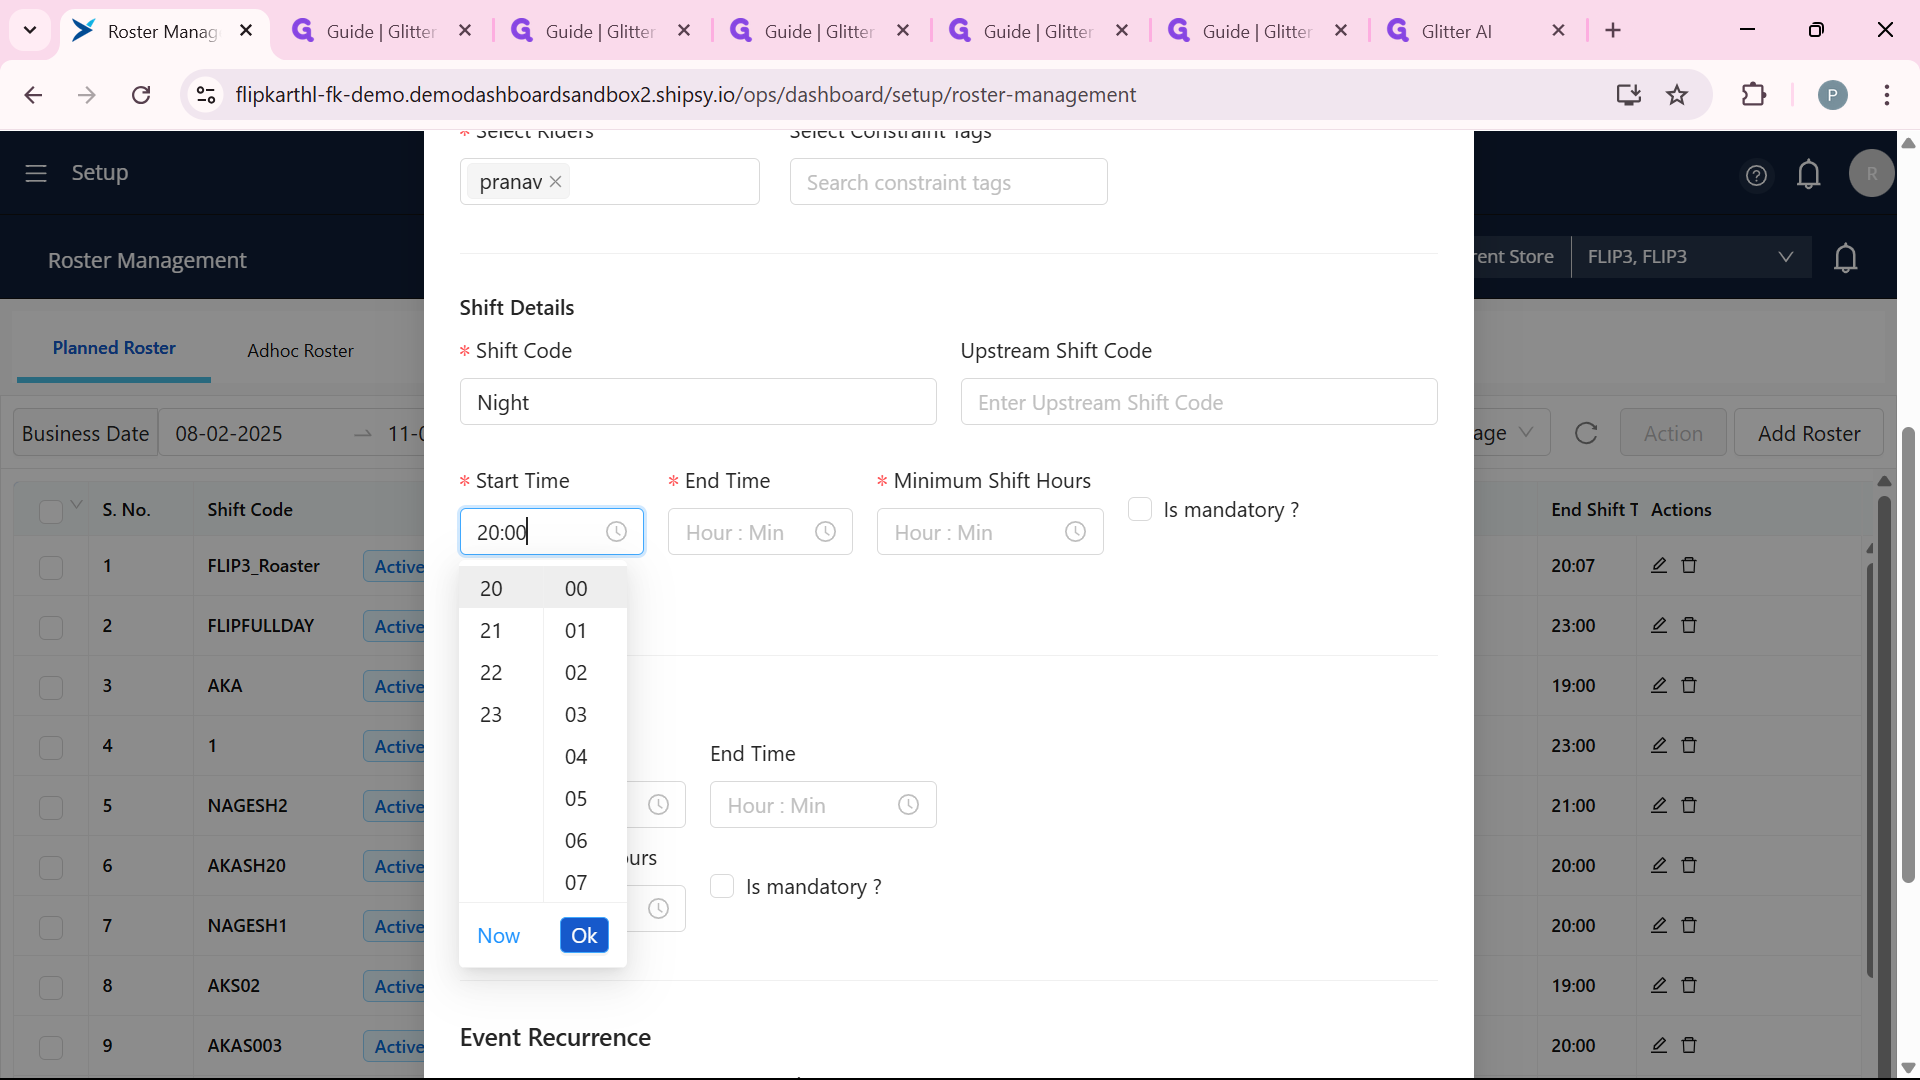The height and width of the screenshot is (1080, 1920).
Task: Delete the NAGESH1 roster row
Action: [1689, 925]
